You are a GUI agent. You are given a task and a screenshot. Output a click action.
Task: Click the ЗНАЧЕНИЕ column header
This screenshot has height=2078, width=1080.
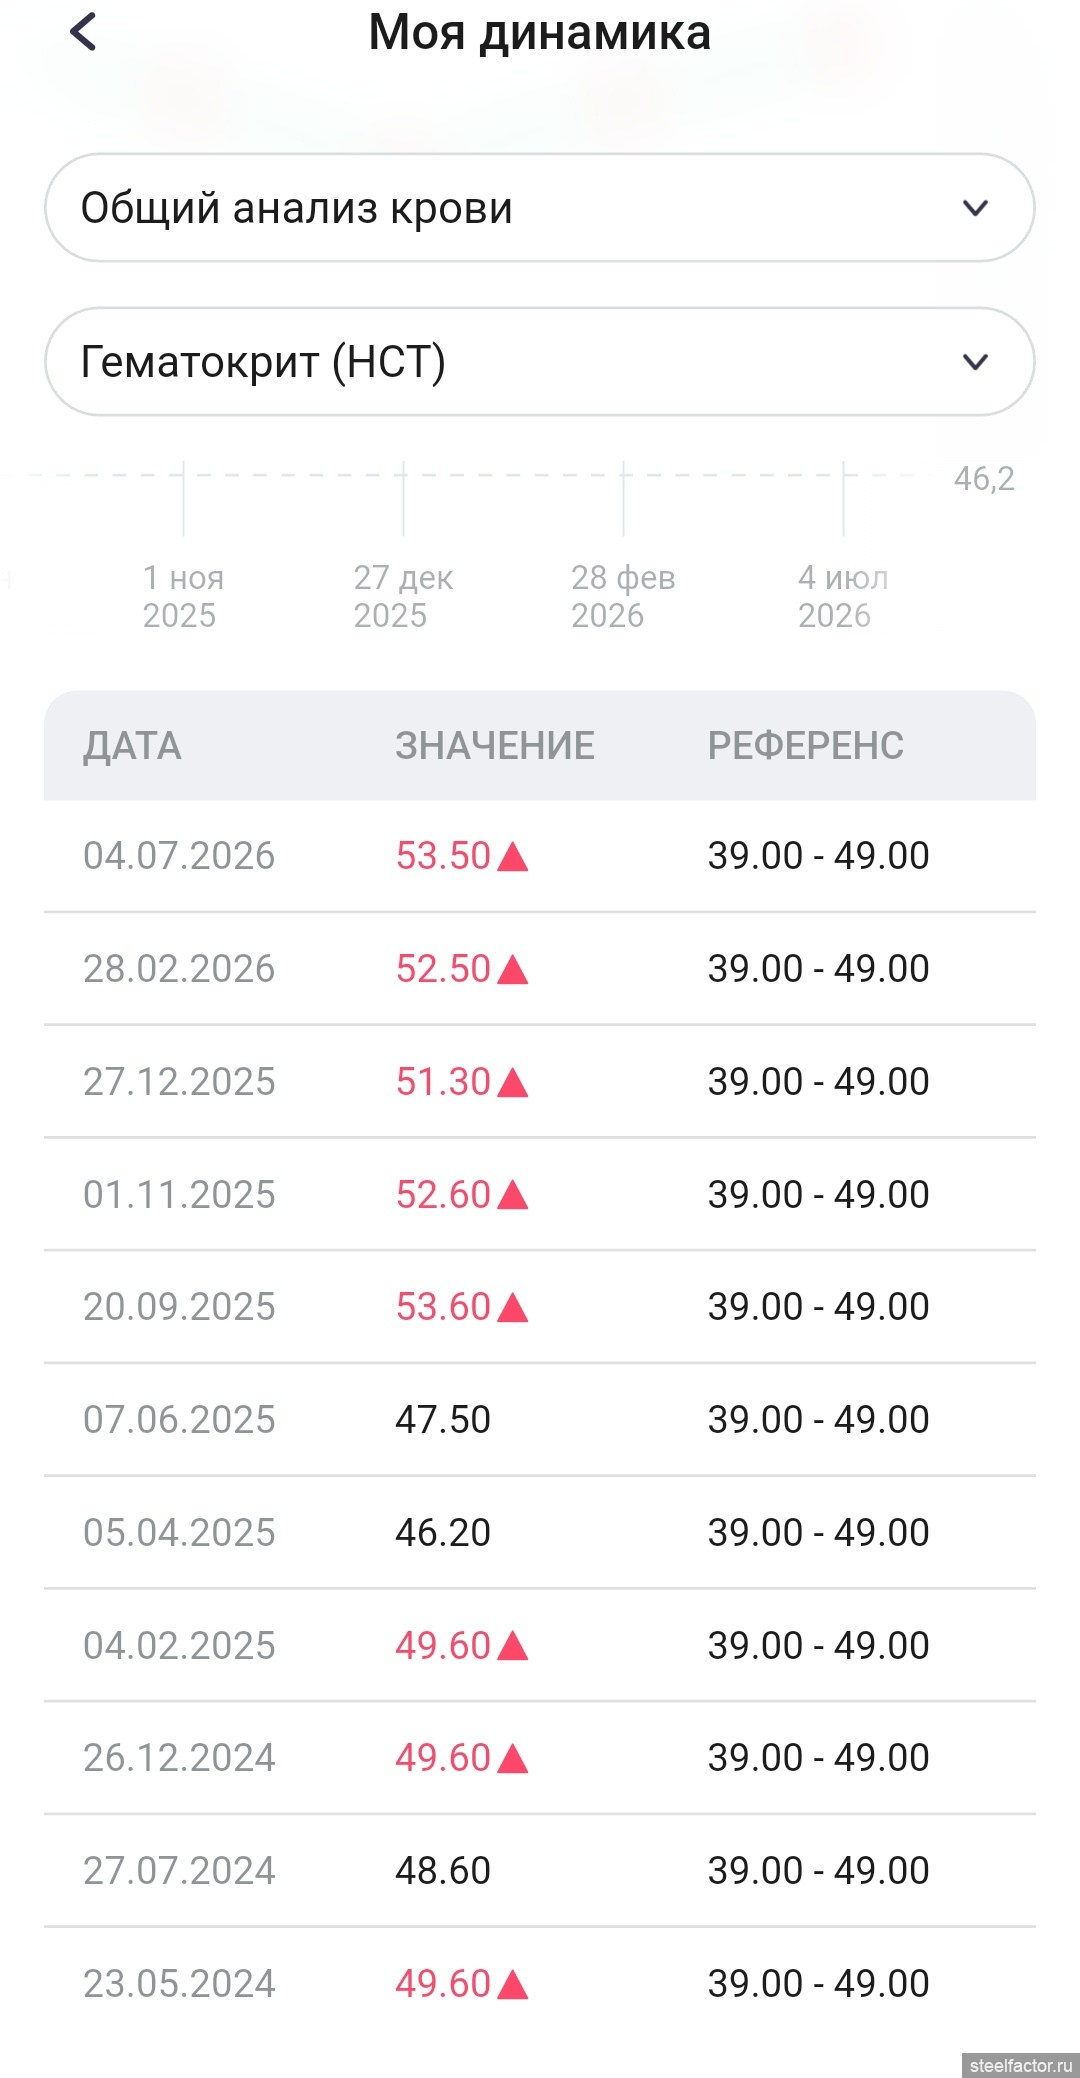(x=495, y=746)
